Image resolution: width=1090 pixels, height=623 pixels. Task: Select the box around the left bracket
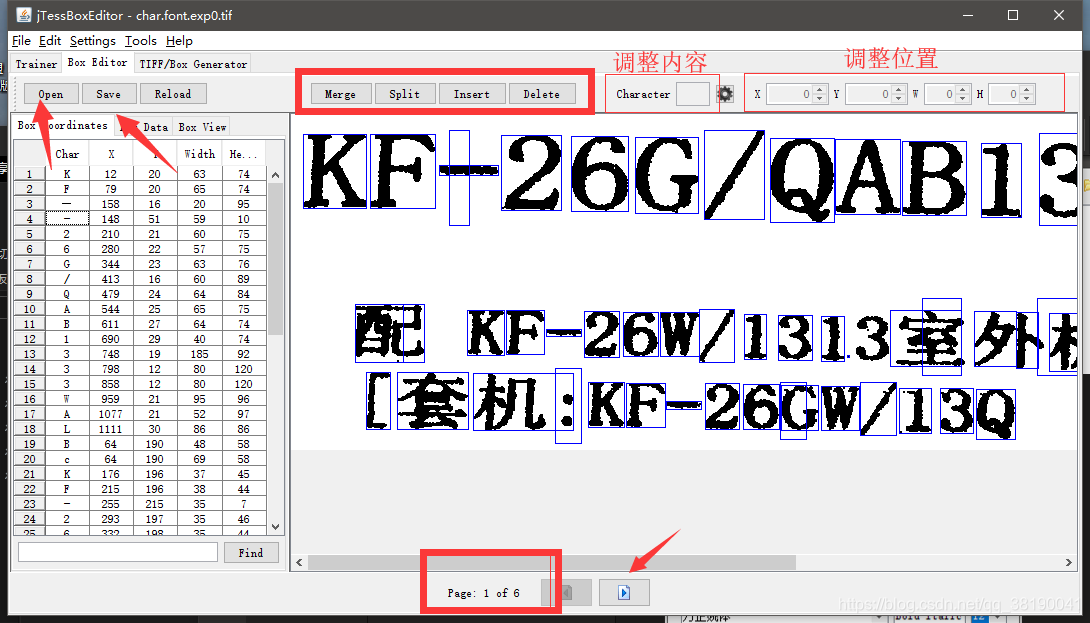(x=379, y=401)
